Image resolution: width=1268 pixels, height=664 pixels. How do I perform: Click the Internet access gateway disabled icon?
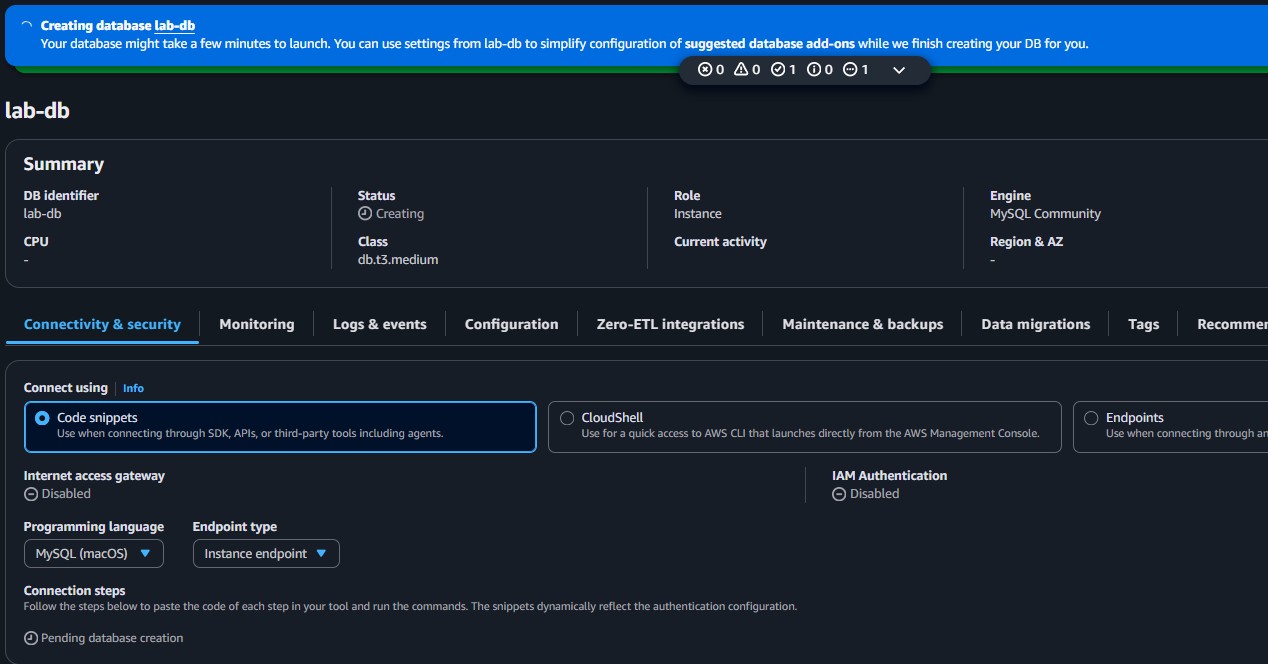(x=31, y=493)
